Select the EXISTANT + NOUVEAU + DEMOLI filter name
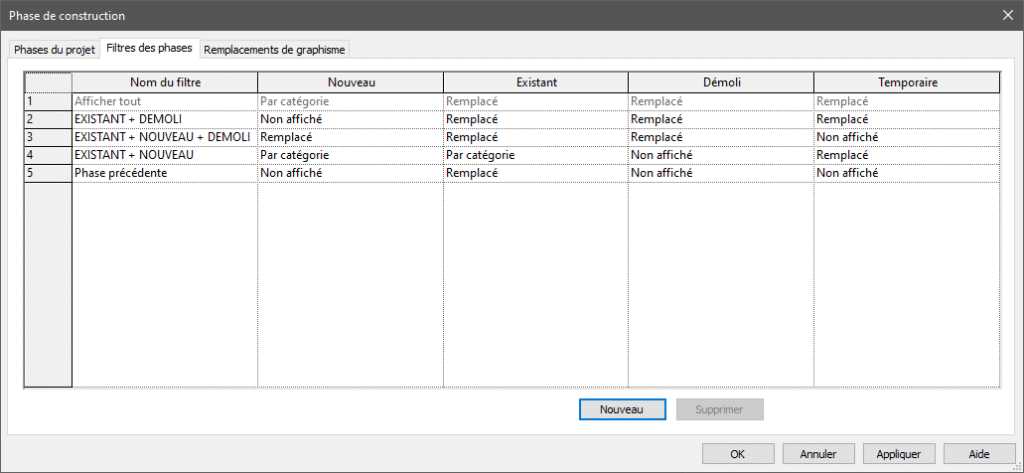This screenshot has width=1024, height=473. [x=164, y=137]
